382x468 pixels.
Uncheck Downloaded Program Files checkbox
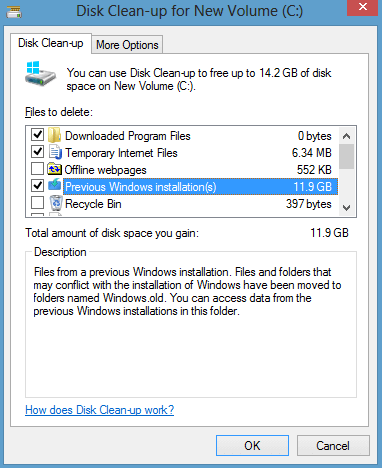pyautogui.click(x=37, y=135)
